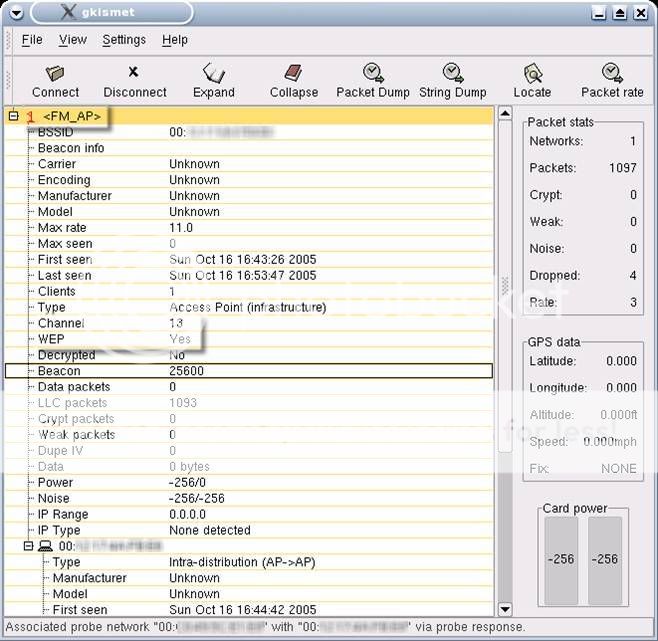This screenshot has height=641, width=658.
Task: Select the Max rate 11.0 row
Action: 249,228
